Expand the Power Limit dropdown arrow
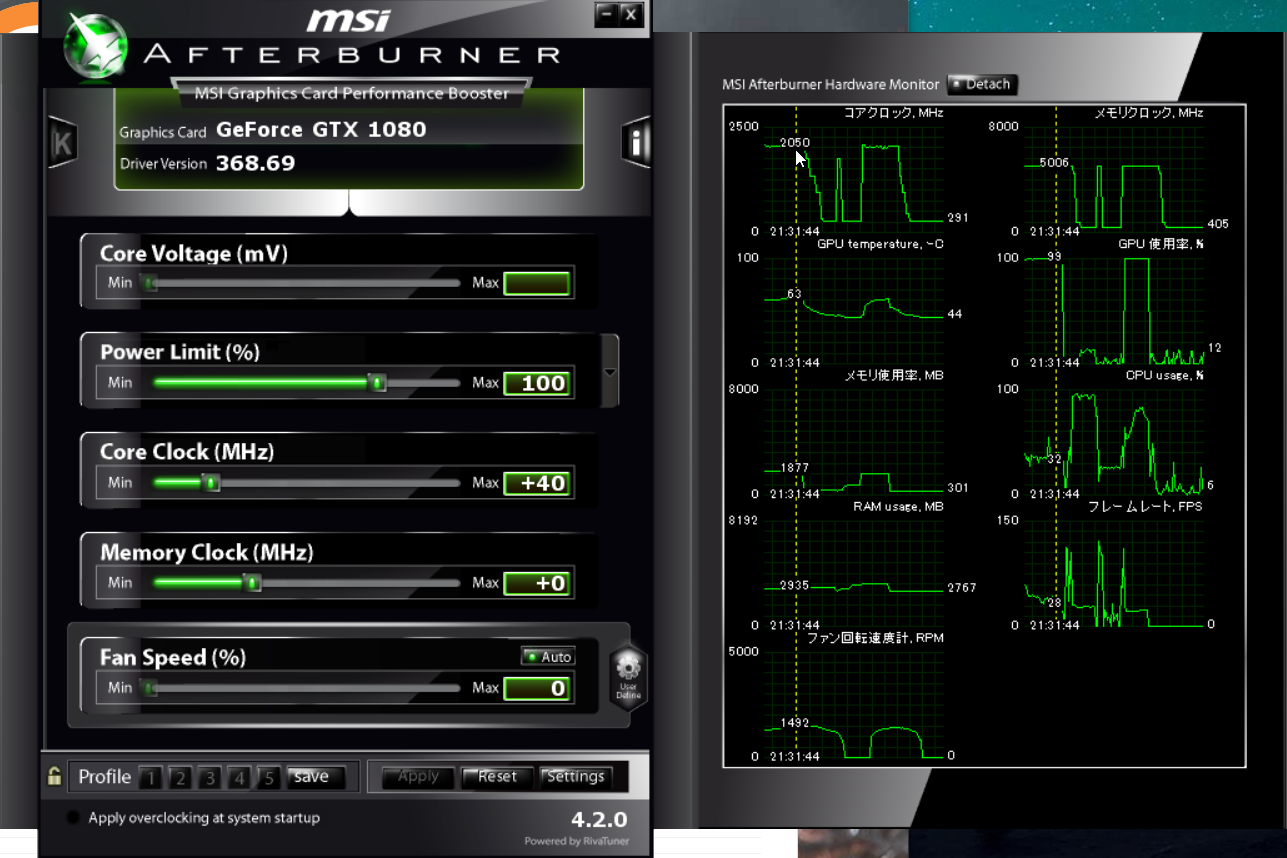Viewport: 1287px width, 858px height. pos(610,372)
